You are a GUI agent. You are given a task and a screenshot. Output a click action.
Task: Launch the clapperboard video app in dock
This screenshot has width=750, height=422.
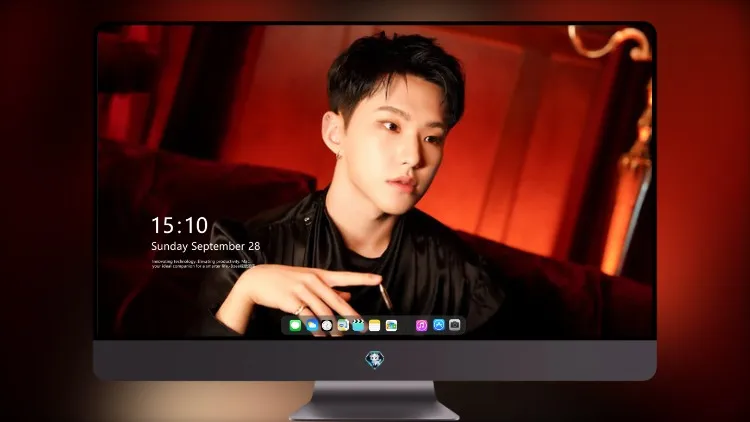358,325
